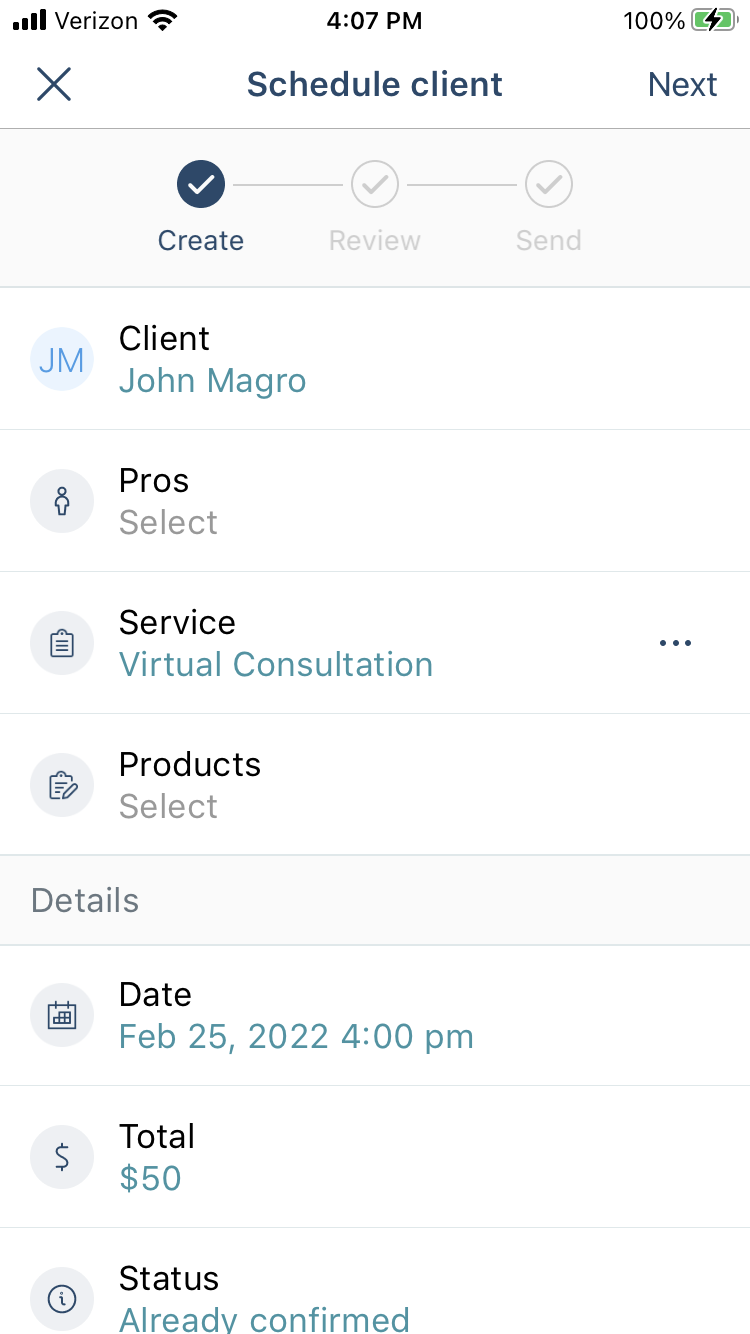Select the Create step checkmark circle
The width and height of the screenshot is (750, 1334).
point(201,184)
